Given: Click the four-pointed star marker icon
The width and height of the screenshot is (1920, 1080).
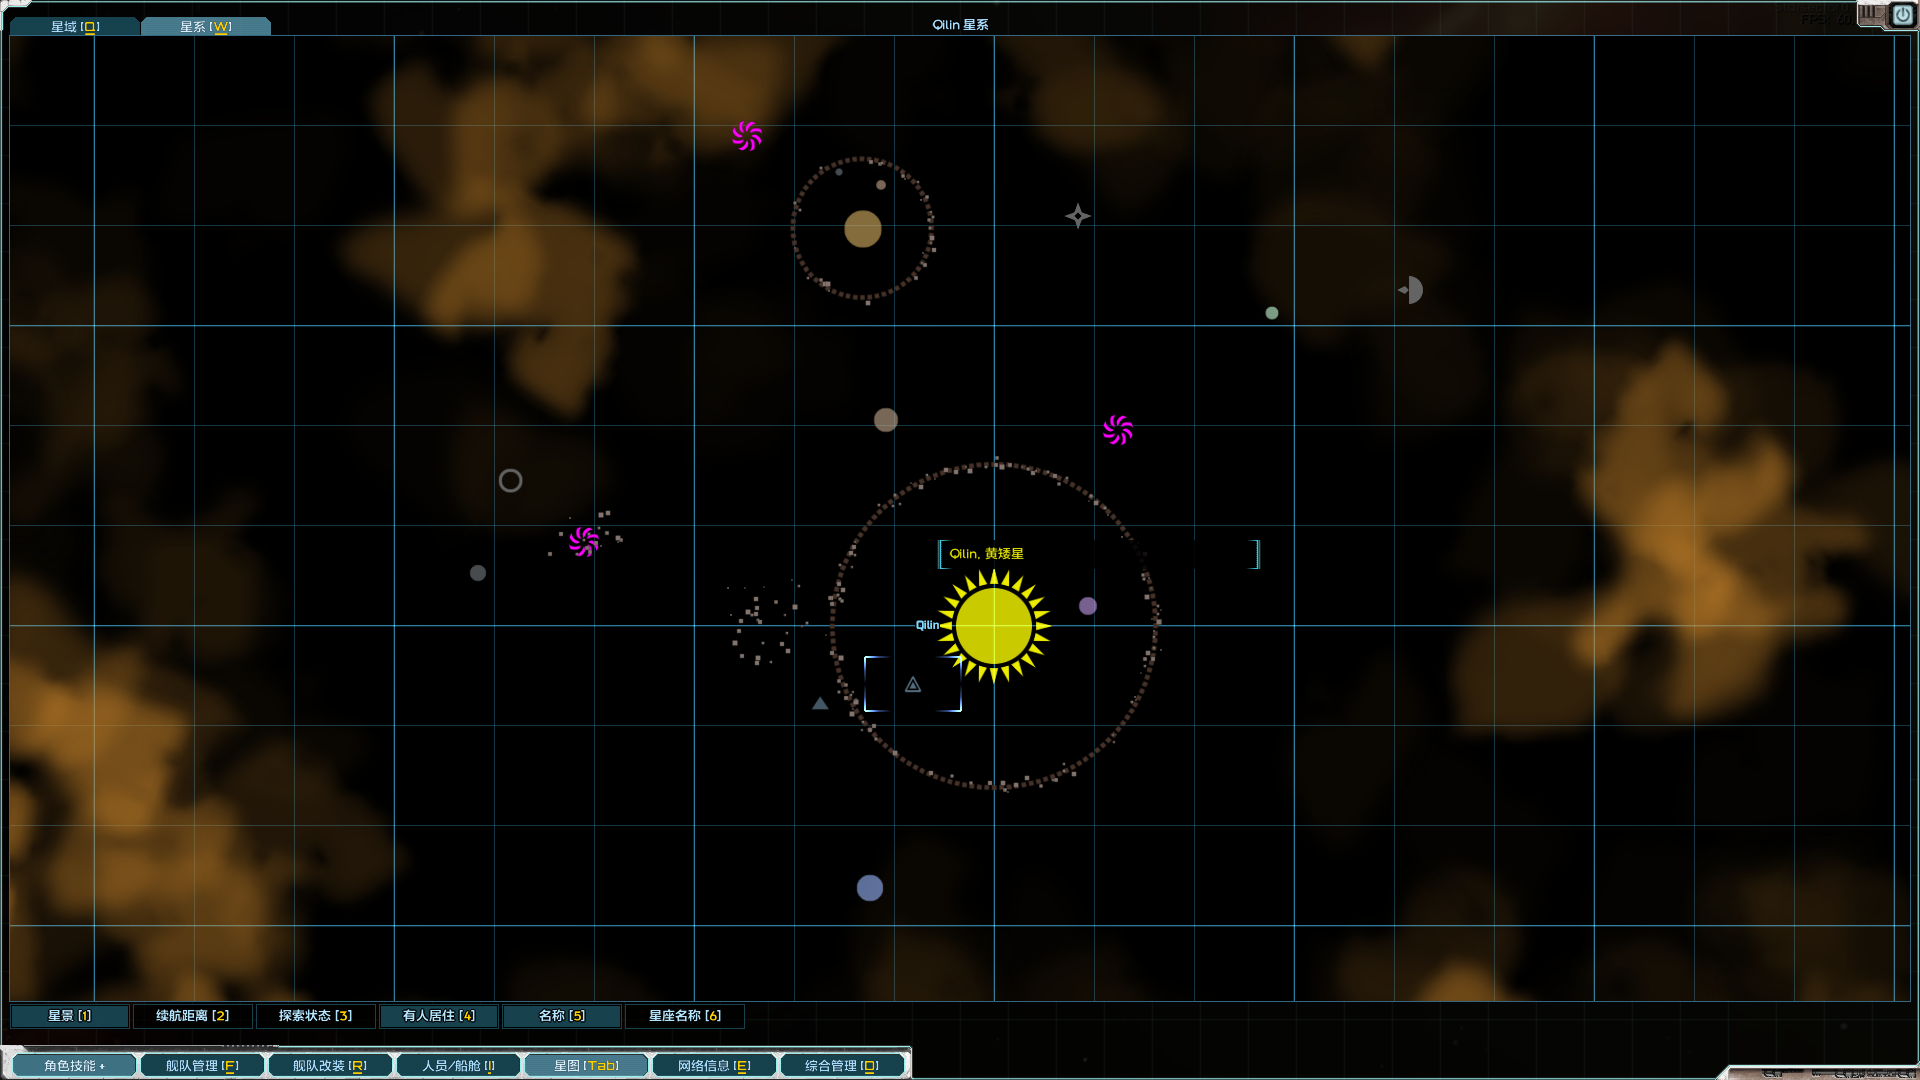Looking at the screenshot, I should (1077, 216).
